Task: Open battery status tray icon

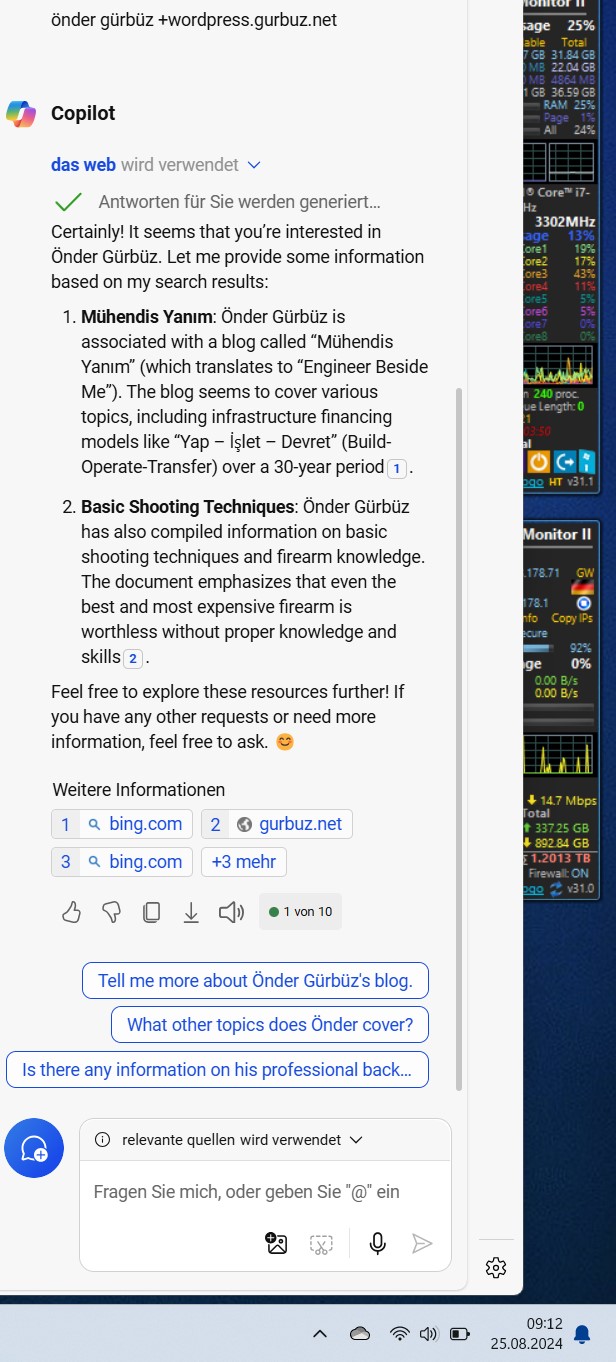Action: [x=460, y=1333]
